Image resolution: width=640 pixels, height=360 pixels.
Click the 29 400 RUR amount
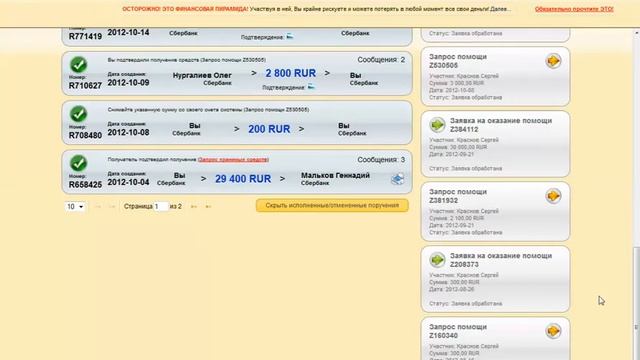coord(243,179)
